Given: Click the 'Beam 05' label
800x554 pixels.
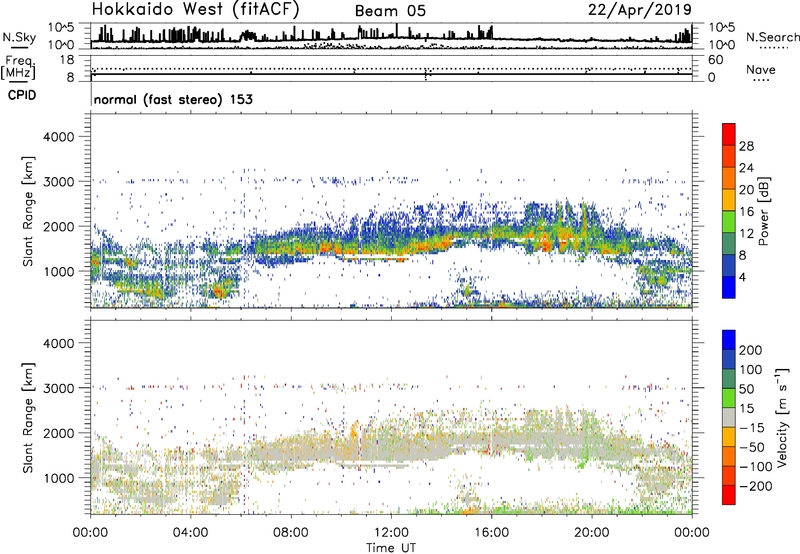Looking at the screenshot, I should [390, 11].
